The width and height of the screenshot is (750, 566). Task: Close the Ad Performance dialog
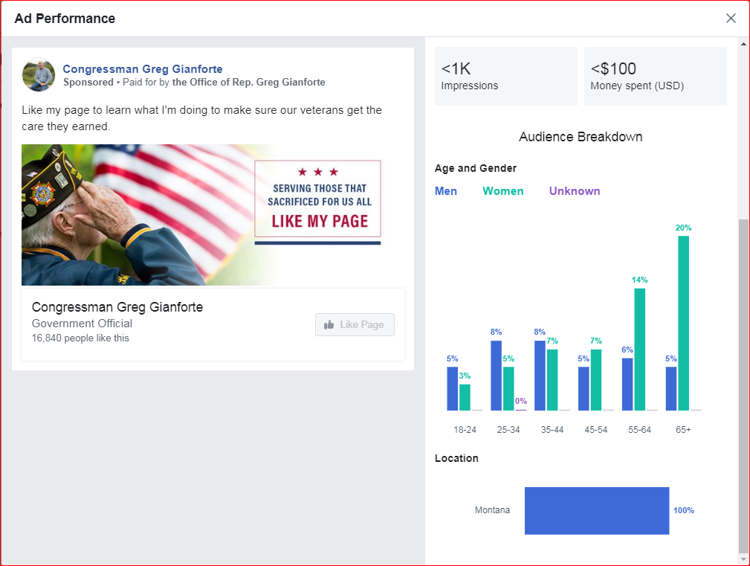(x=730, y=18)
